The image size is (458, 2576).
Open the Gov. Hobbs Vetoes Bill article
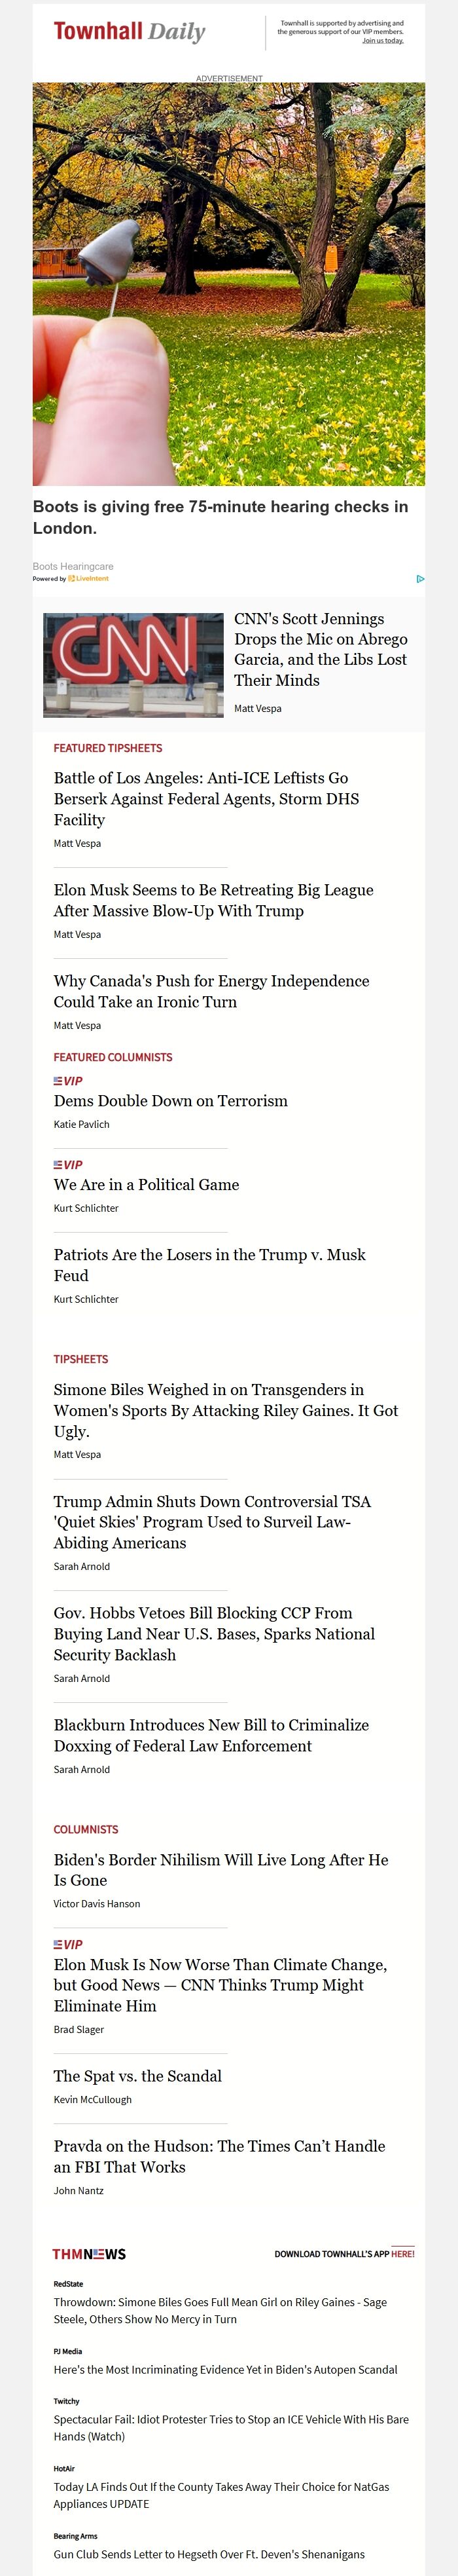point(214,1634)
